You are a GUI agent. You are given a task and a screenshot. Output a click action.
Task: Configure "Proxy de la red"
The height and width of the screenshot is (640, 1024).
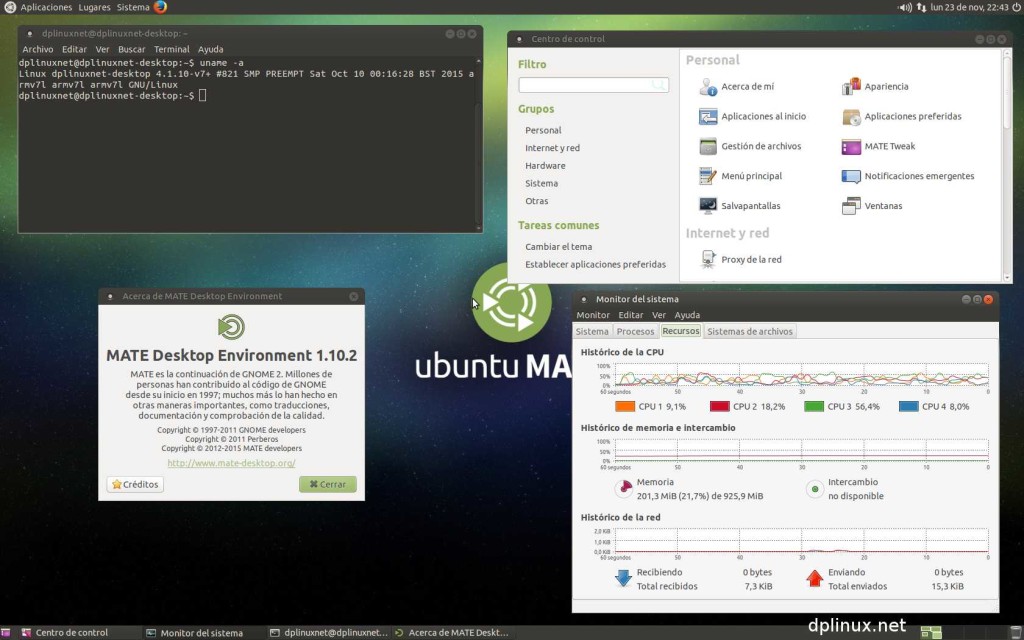coord(710,259)
